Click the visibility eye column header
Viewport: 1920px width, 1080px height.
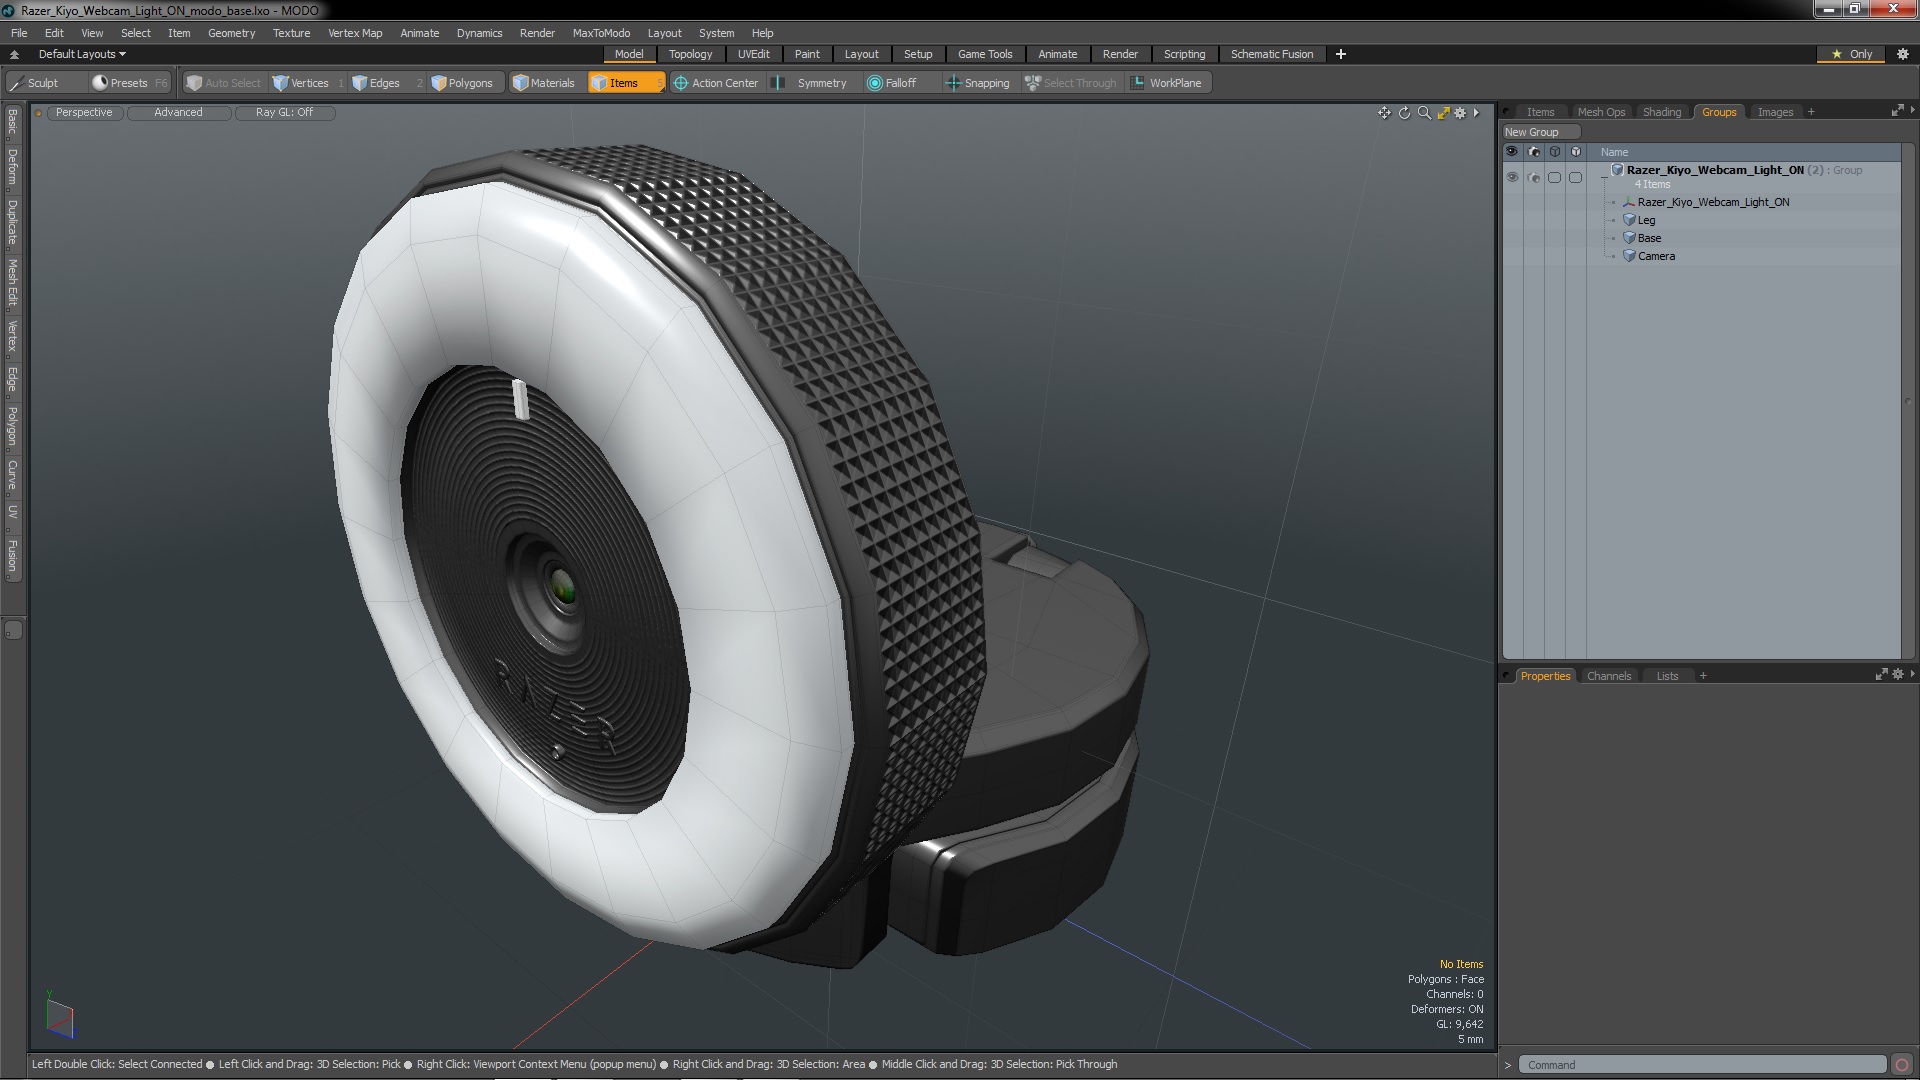click(1512, 152)
